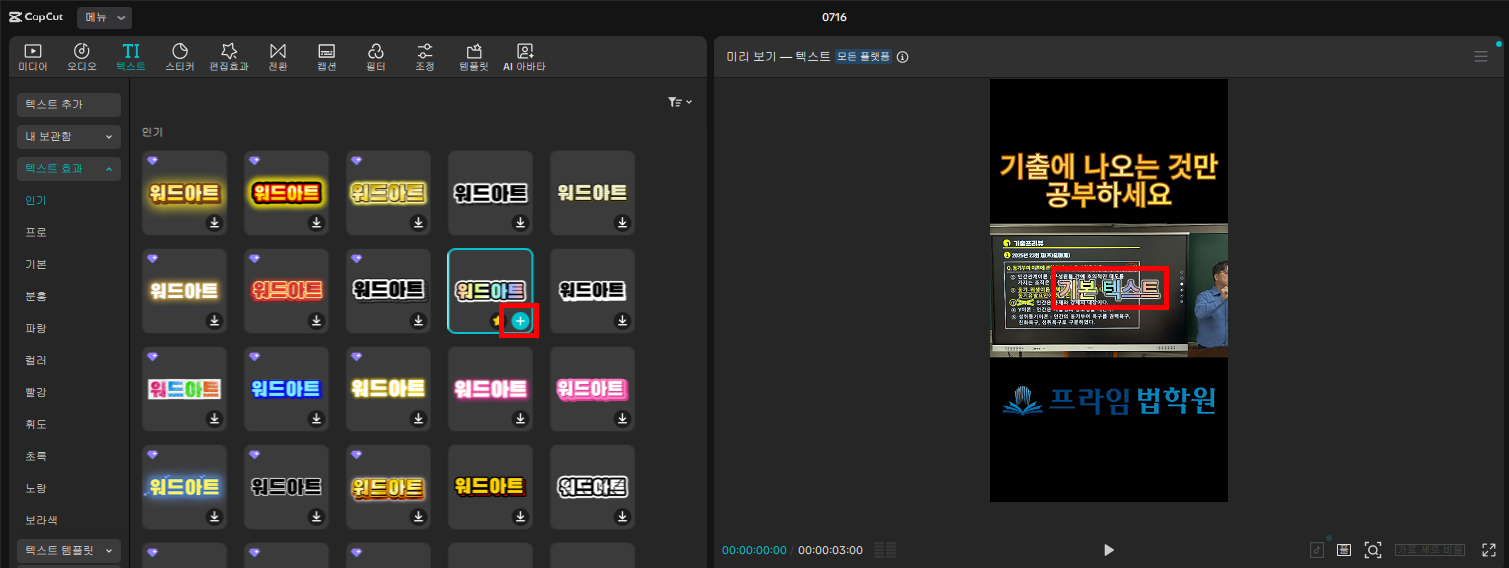
Task: Open the filter sort dropdown
Action: tap(680, 102)
